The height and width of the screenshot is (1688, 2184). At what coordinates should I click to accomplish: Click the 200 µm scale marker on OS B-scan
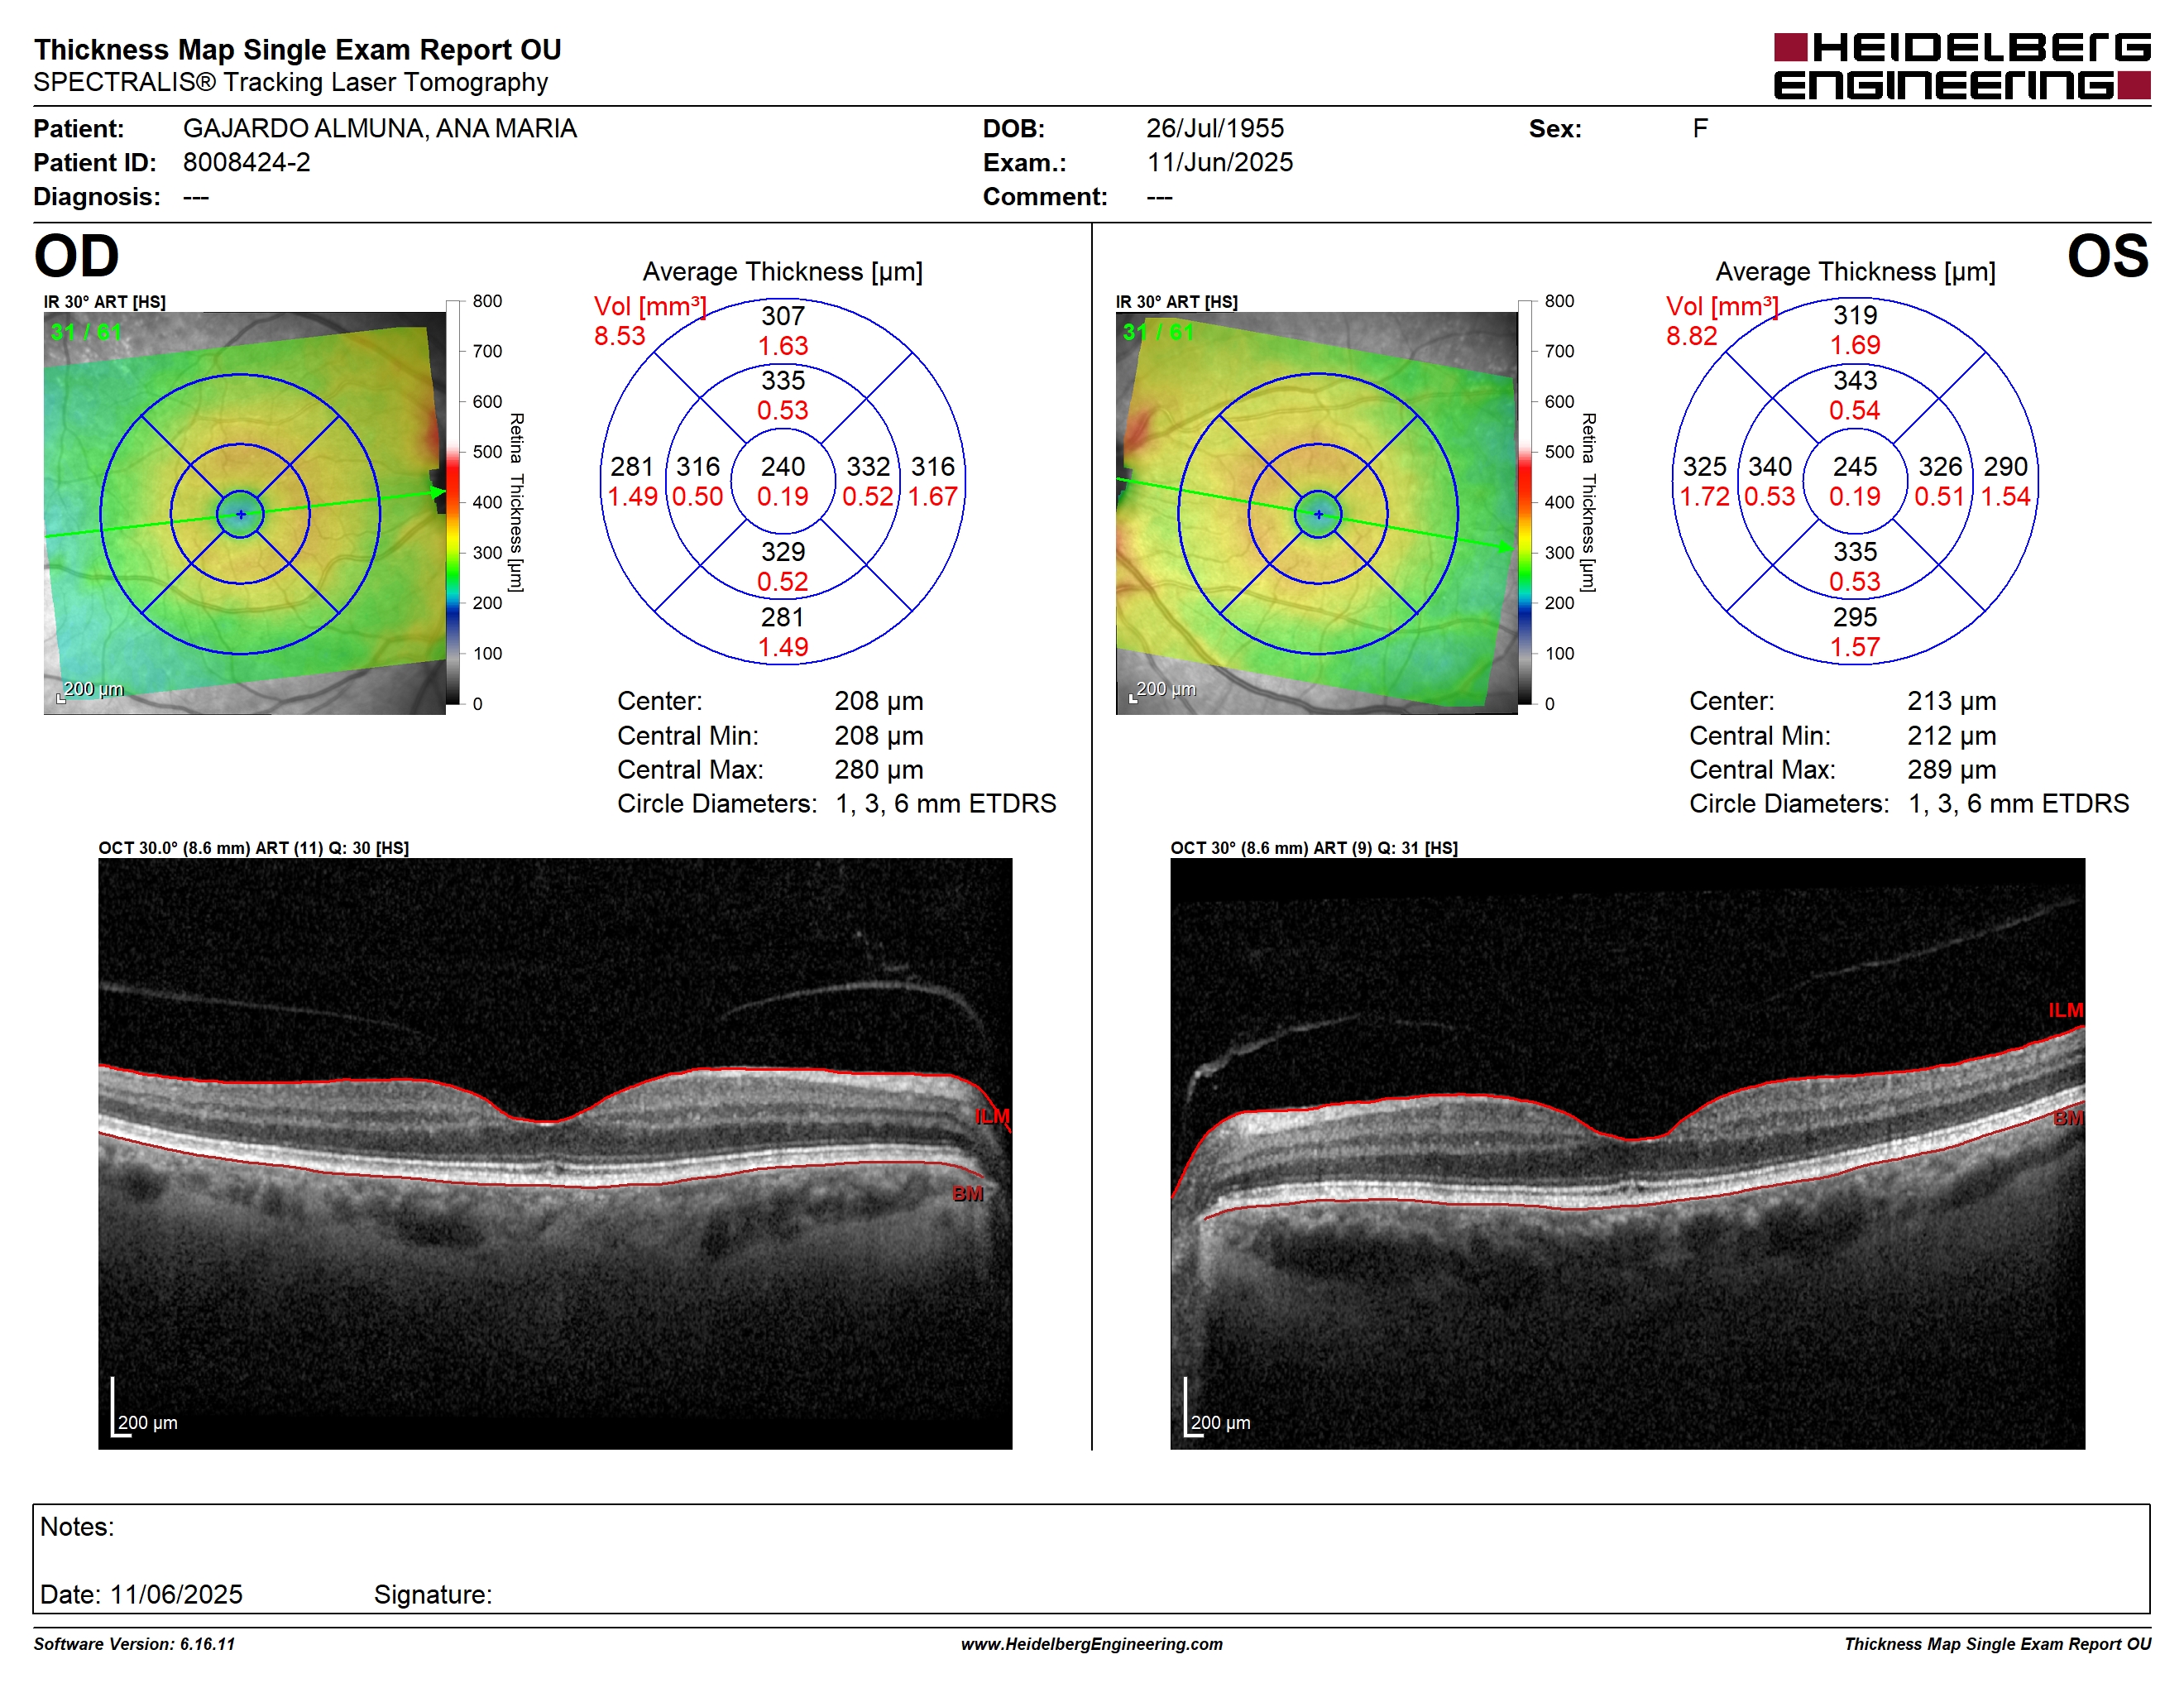pos(1217,1409)
